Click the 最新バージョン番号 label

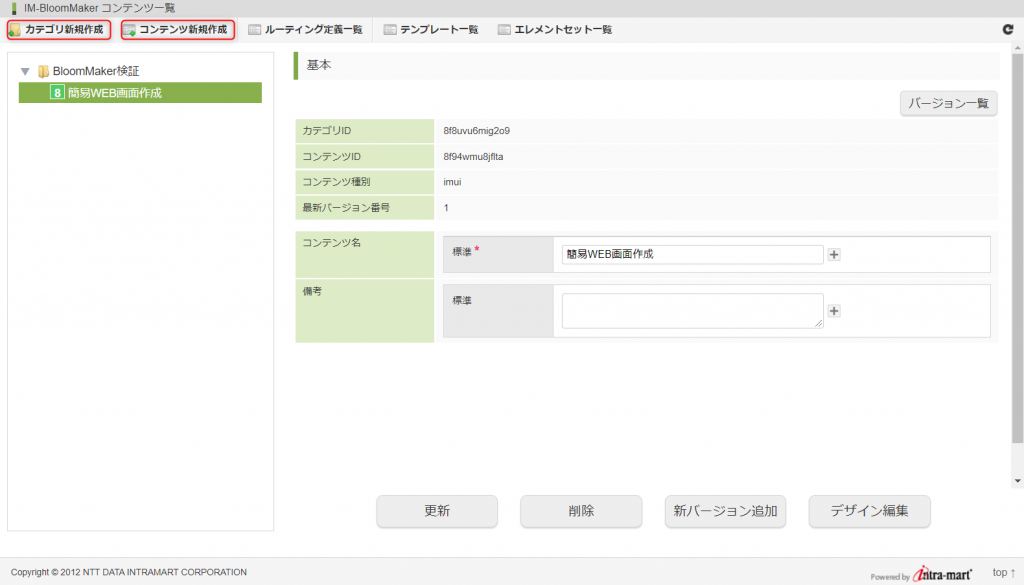[x=346, y=208]
